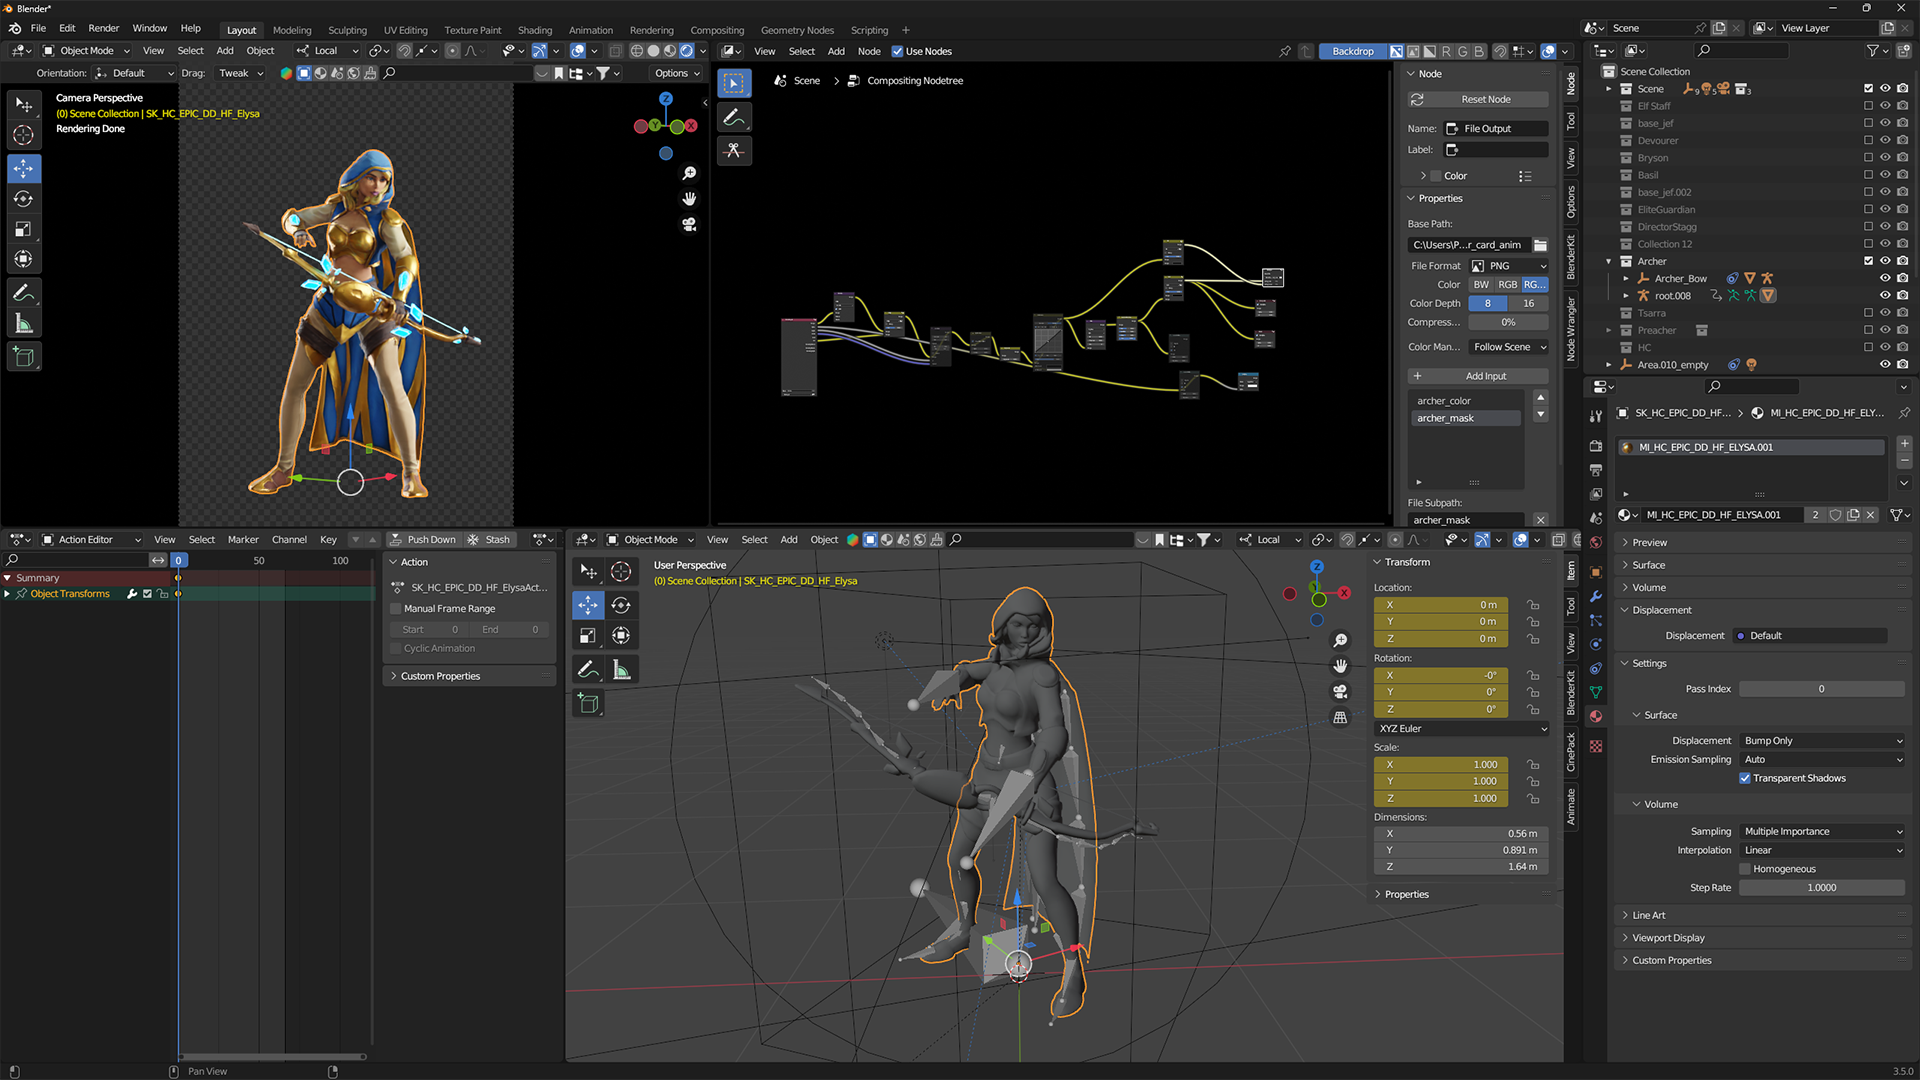
Task: Open the volume Sampling Multiple Importance dropdown
Action: [x=1822, y=832]
